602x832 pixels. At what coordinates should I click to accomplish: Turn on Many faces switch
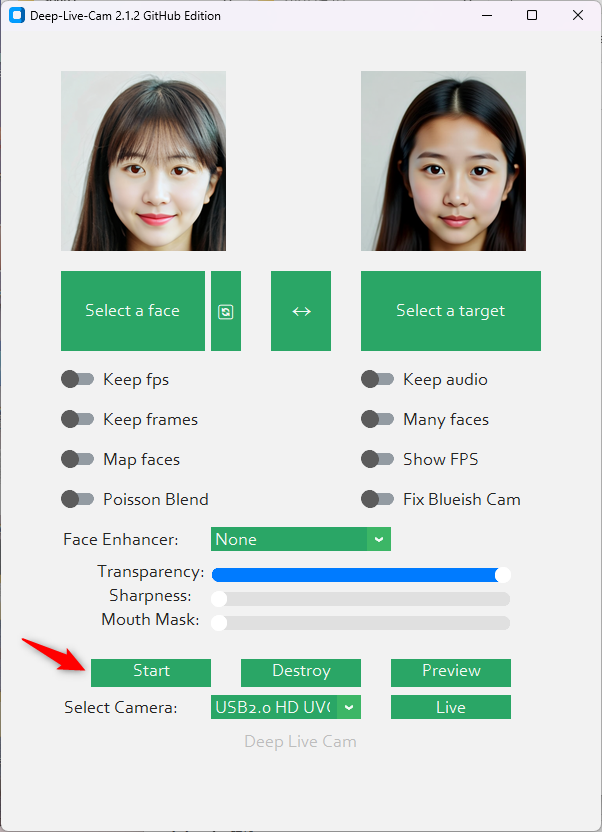tap(377, 419)
